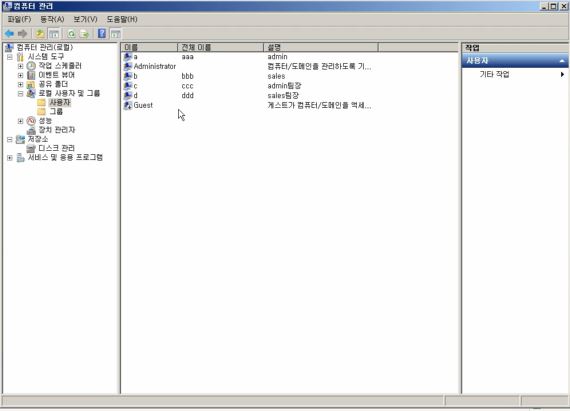
Task: Open Help via the question mark icon
Action: click(102, 33)
